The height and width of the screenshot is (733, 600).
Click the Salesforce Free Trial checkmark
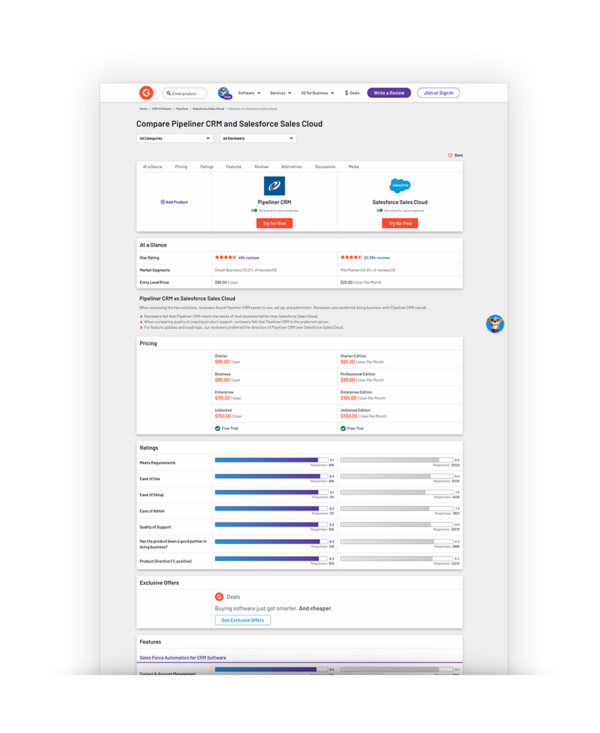(x=343, y=429)
